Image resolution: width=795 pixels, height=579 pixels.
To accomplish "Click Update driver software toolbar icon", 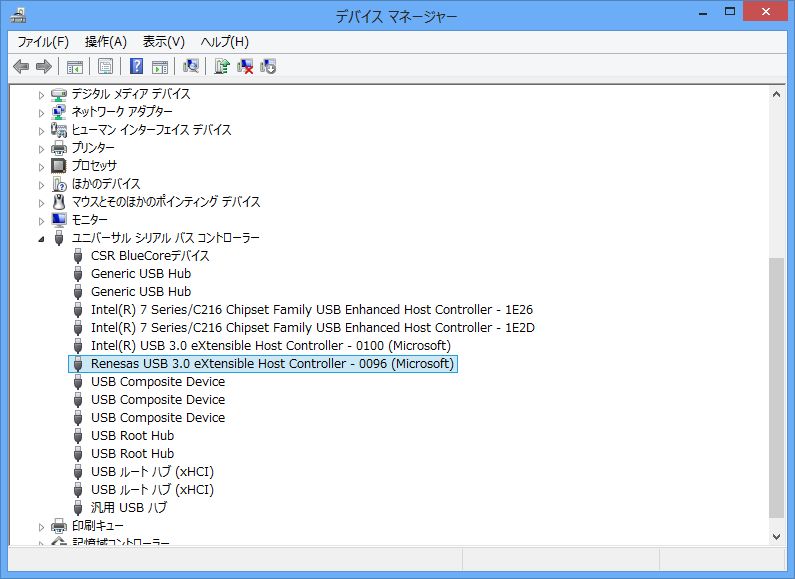I will (222, 66).
